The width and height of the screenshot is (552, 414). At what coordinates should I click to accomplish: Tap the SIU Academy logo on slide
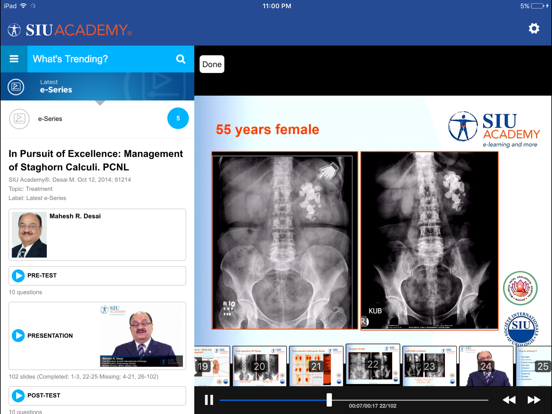click(494, 129)
